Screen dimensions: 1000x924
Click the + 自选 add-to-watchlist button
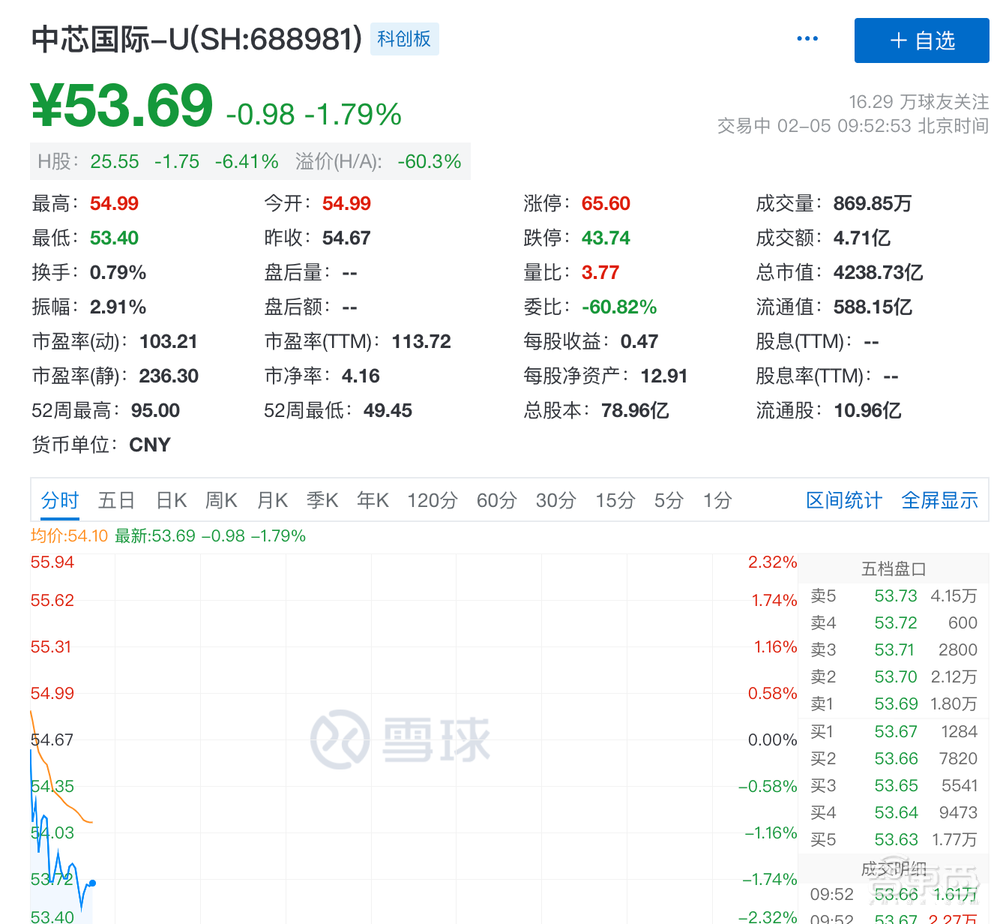coord(921,41)
